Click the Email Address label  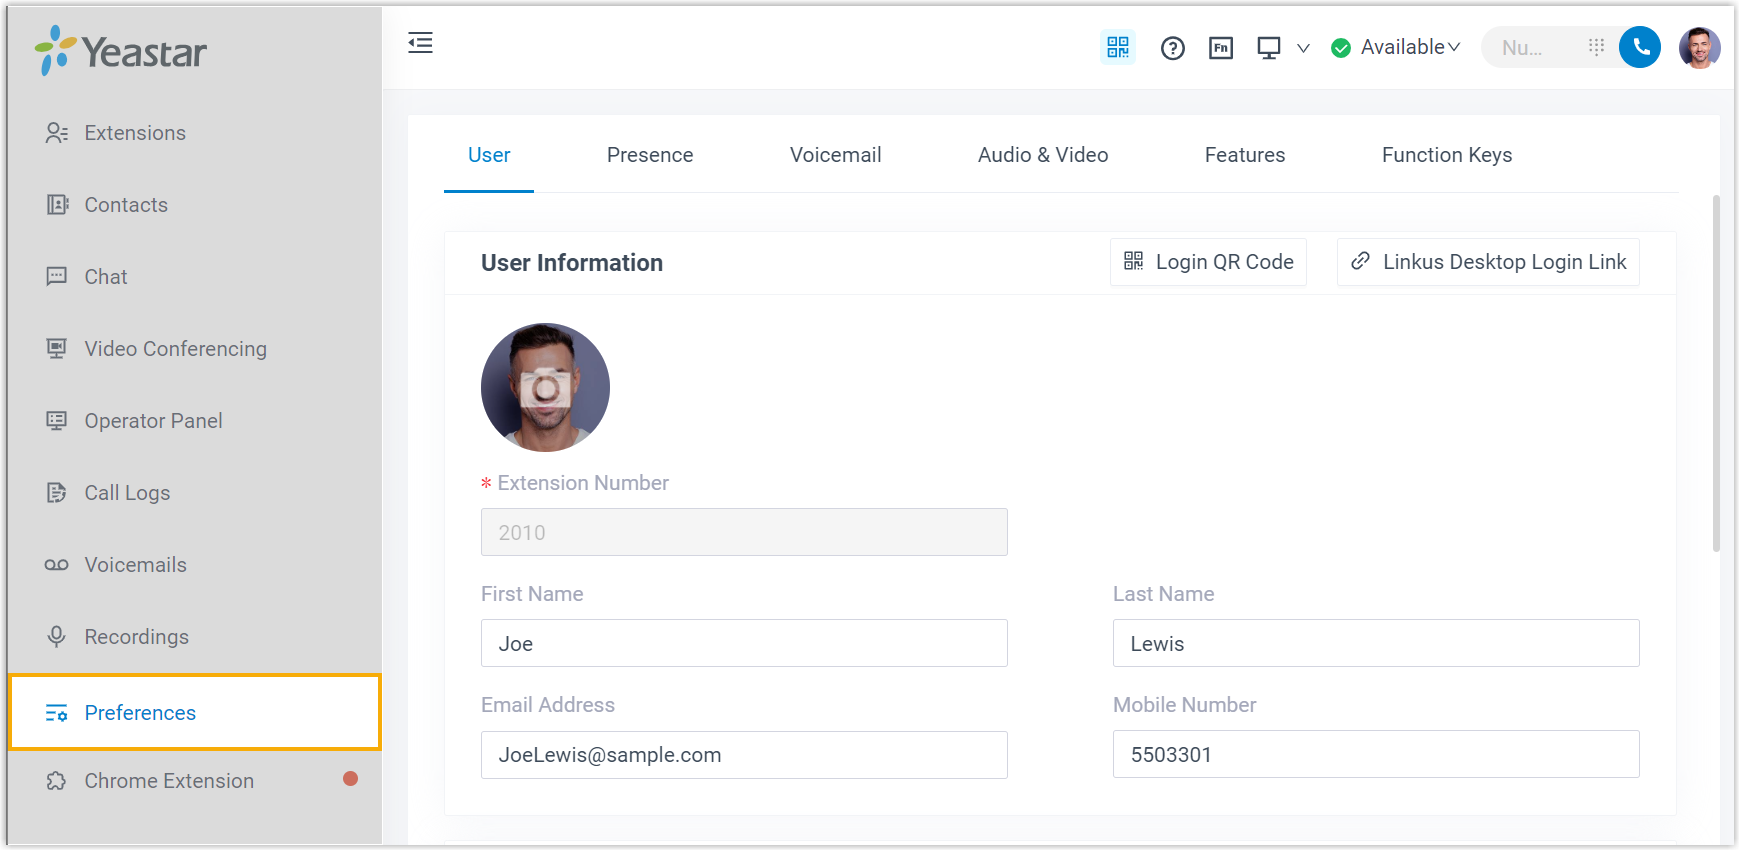pyautogui.click(x=548, y=705)
